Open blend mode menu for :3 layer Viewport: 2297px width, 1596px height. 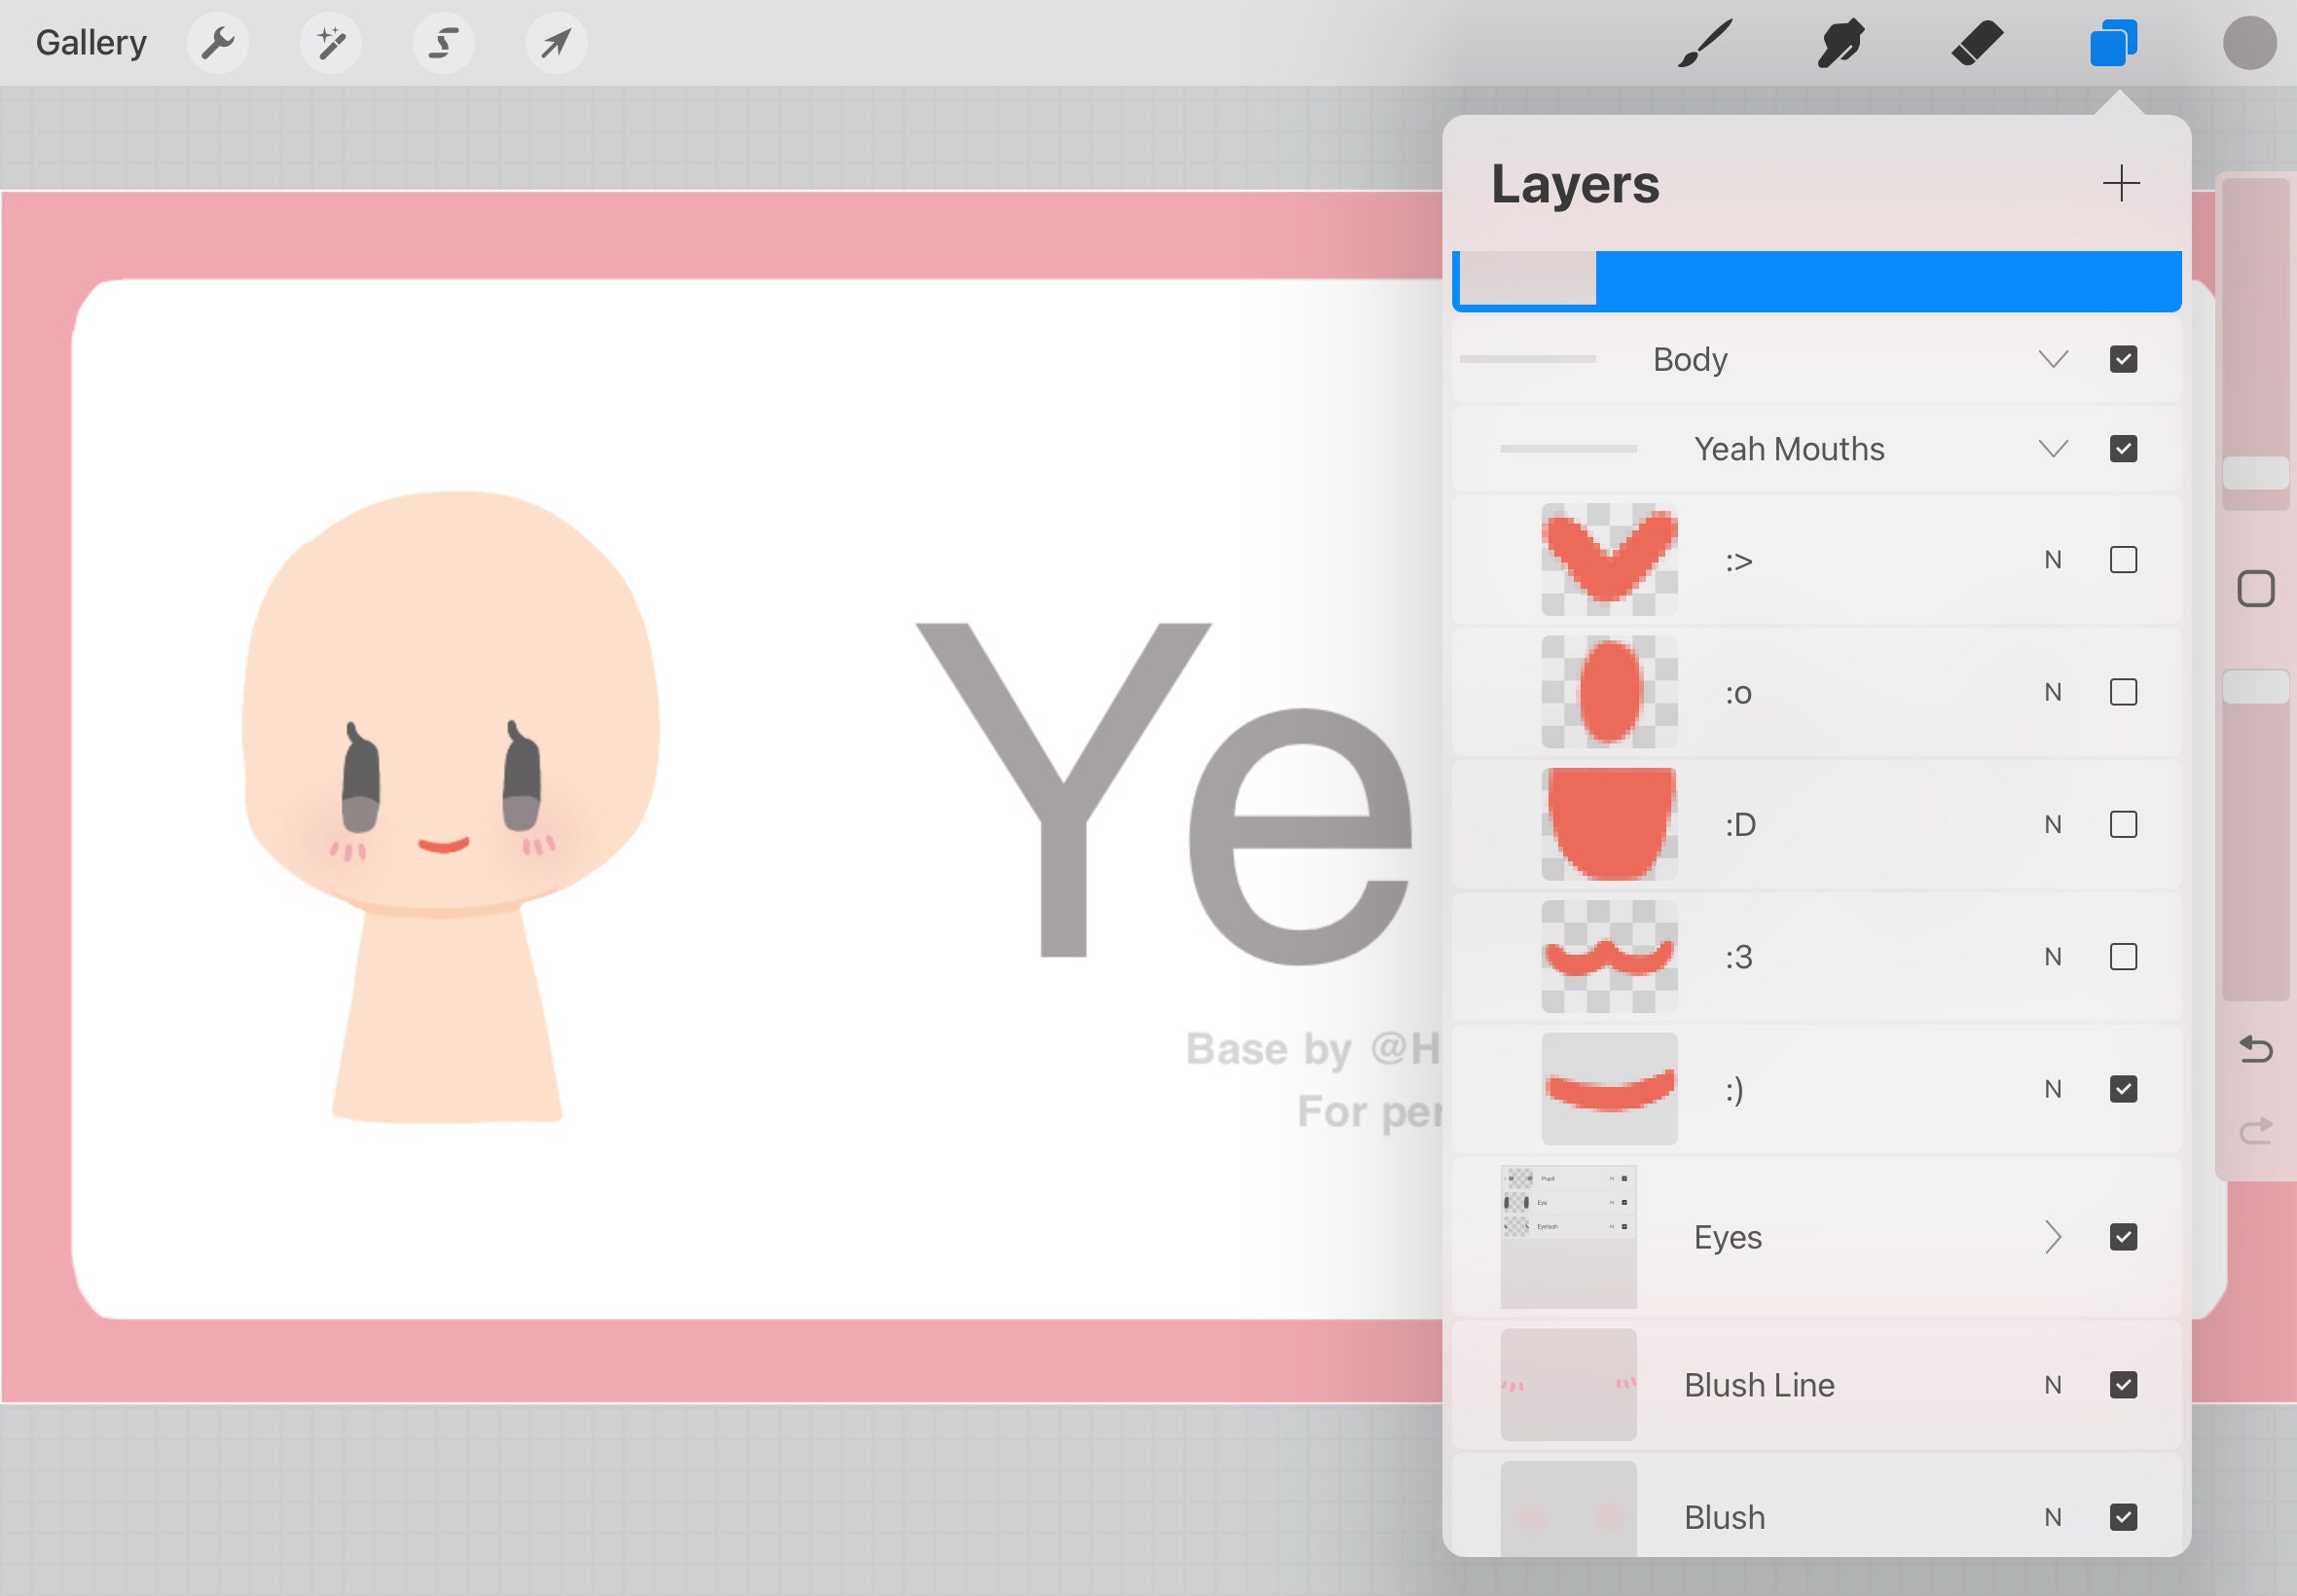(x=2053, y=957)
